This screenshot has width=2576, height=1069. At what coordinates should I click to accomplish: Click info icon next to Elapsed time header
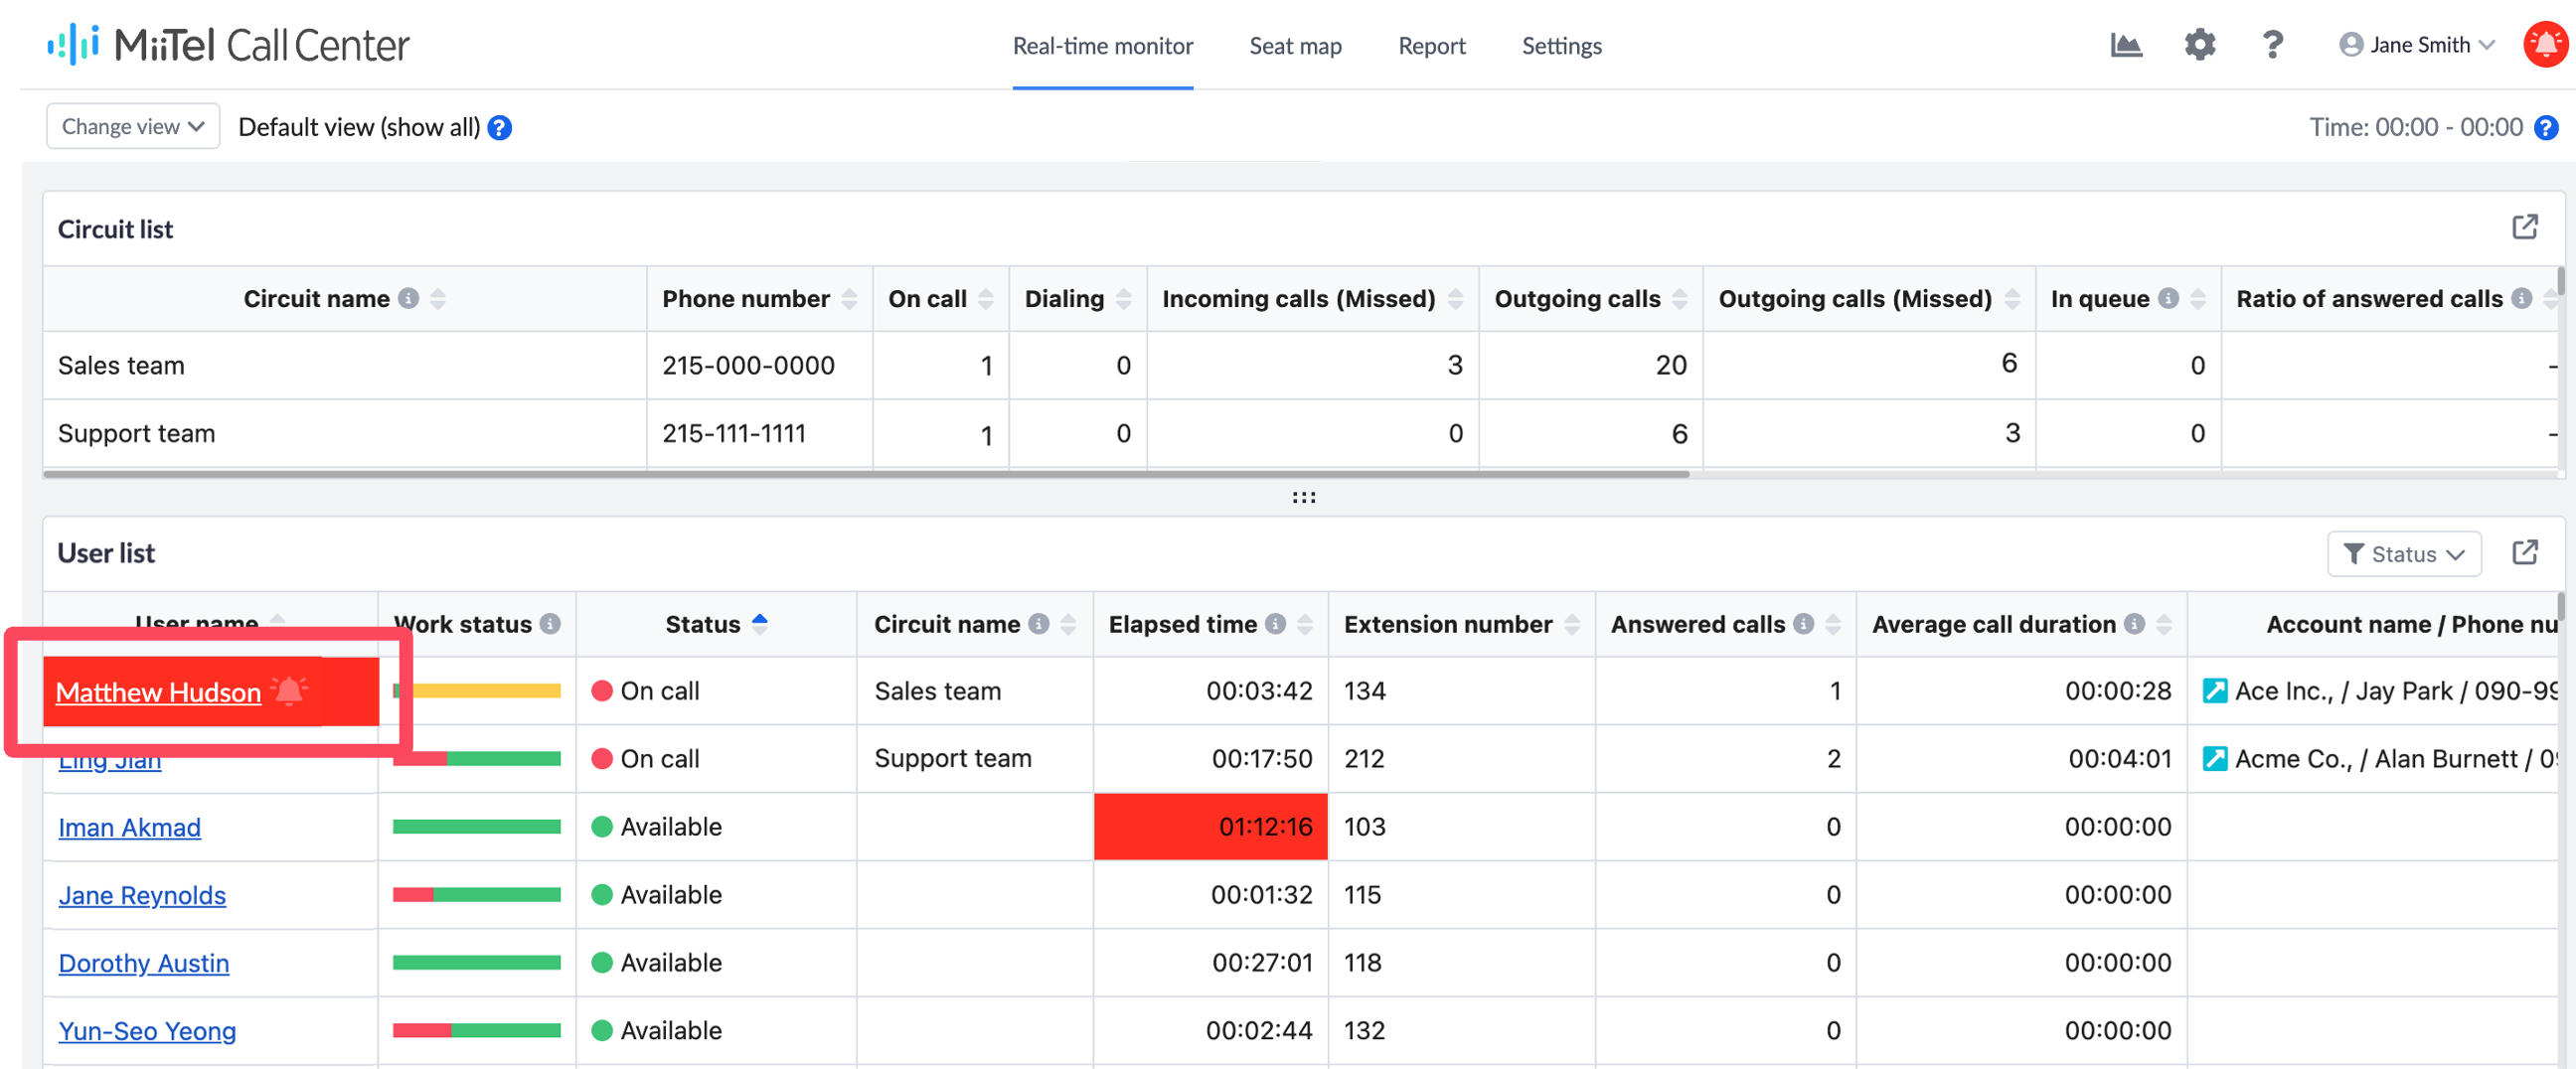[1275, 624]
